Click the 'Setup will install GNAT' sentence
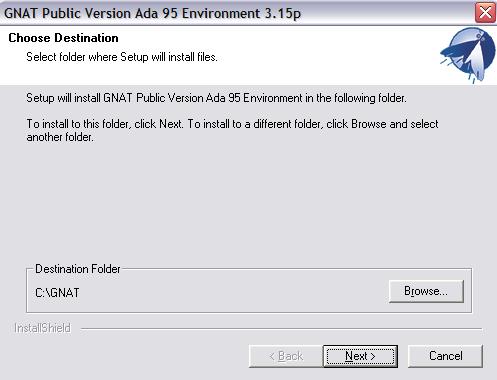 coord(216,98)
